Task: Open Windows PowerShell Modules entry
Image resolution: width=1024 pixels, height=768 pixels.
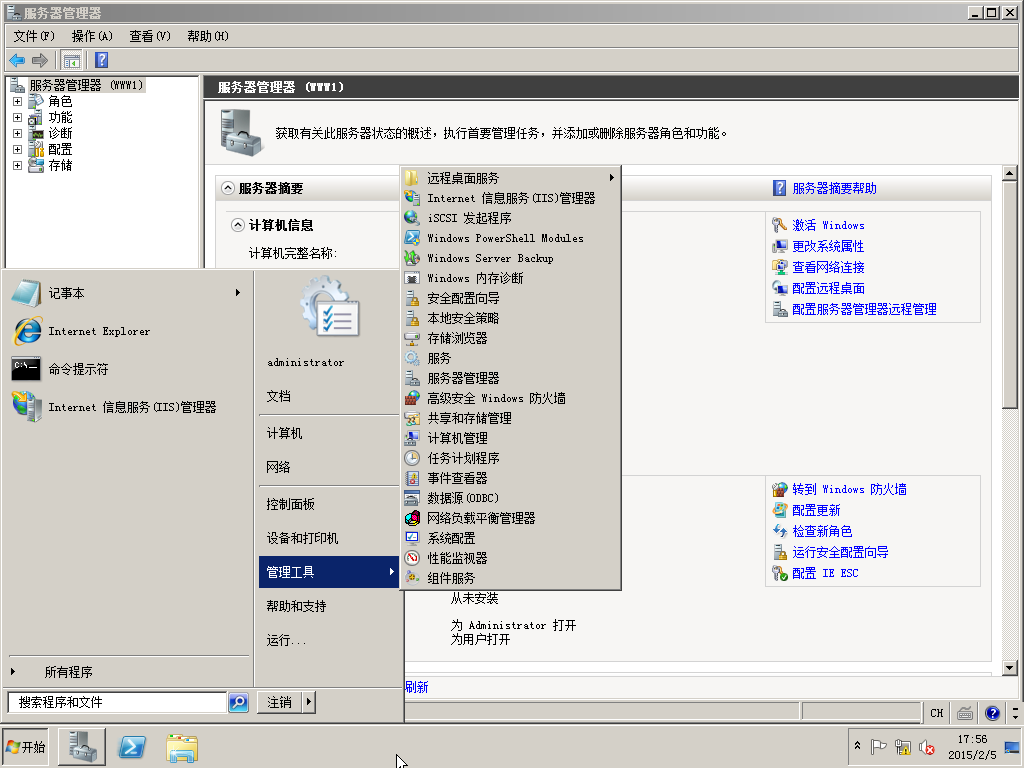Action: pyautogui.click(x=510, y=238)
